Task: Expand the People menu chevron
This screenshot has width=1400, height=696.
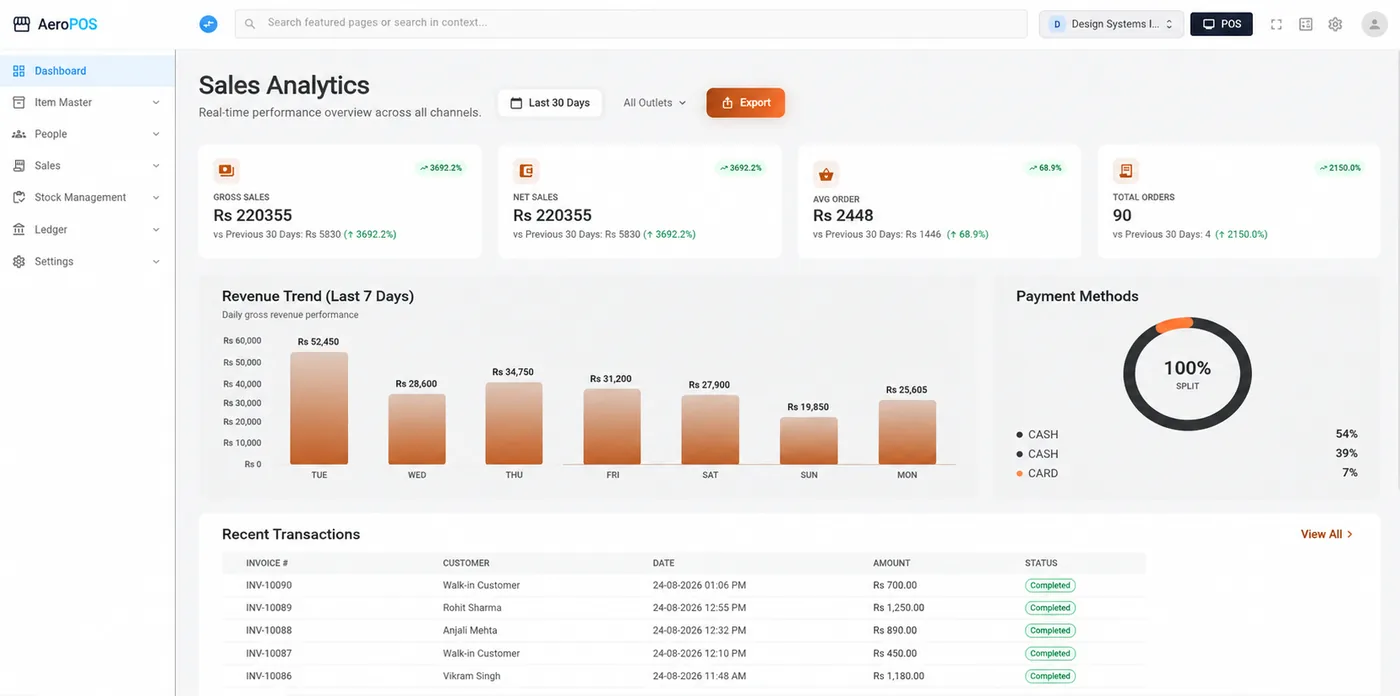Action: (x=156, y=134)
